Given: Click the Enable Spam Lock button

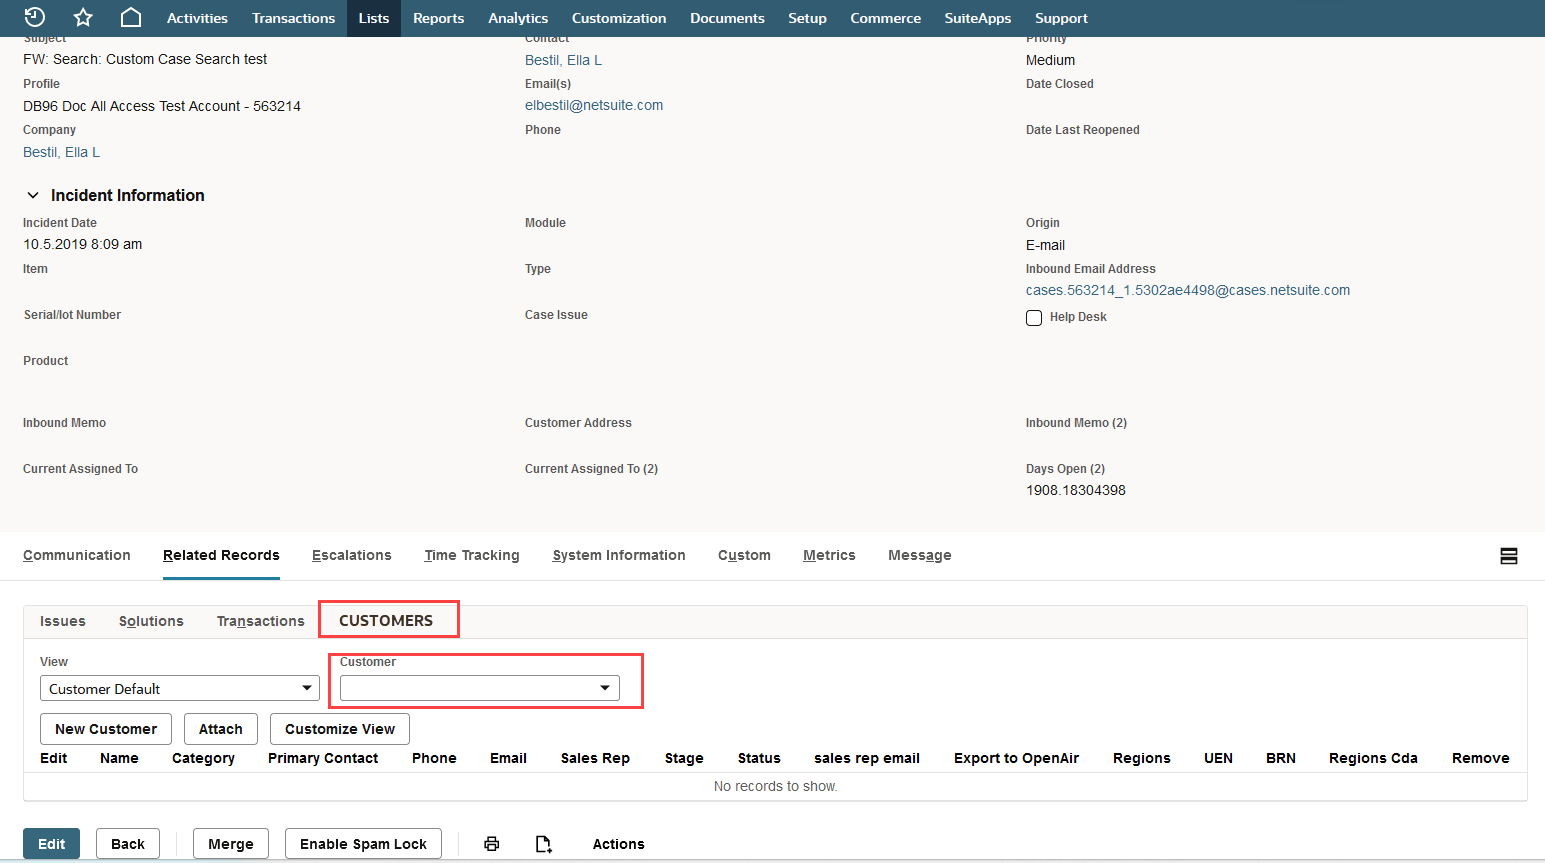Looking at the screenshot, I should (363, 844).
